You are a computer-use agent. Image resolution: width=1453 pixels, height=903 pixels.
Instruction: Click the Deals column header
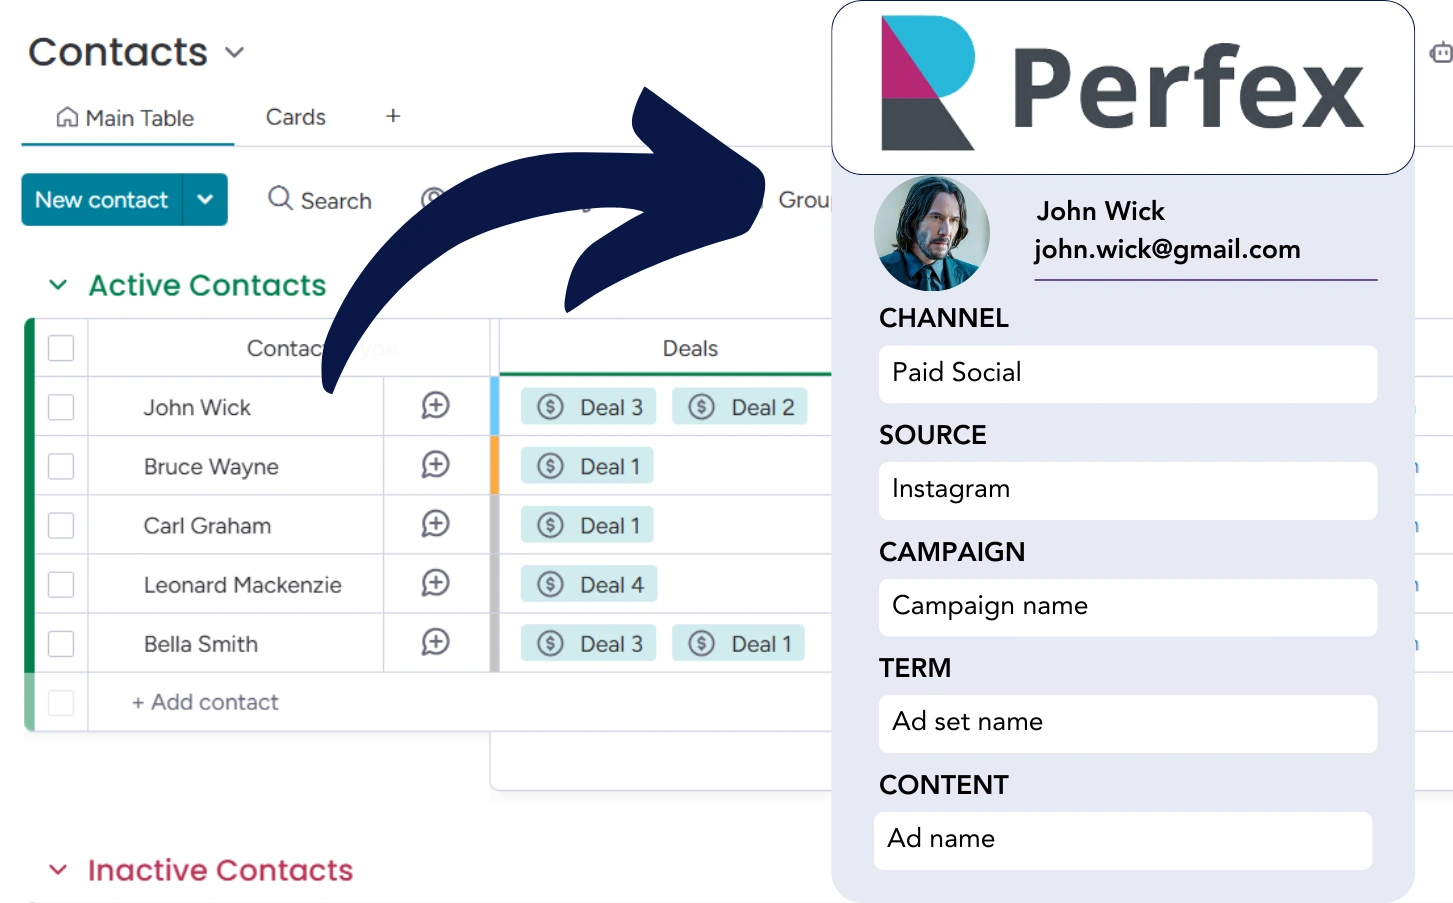[690, 348]
